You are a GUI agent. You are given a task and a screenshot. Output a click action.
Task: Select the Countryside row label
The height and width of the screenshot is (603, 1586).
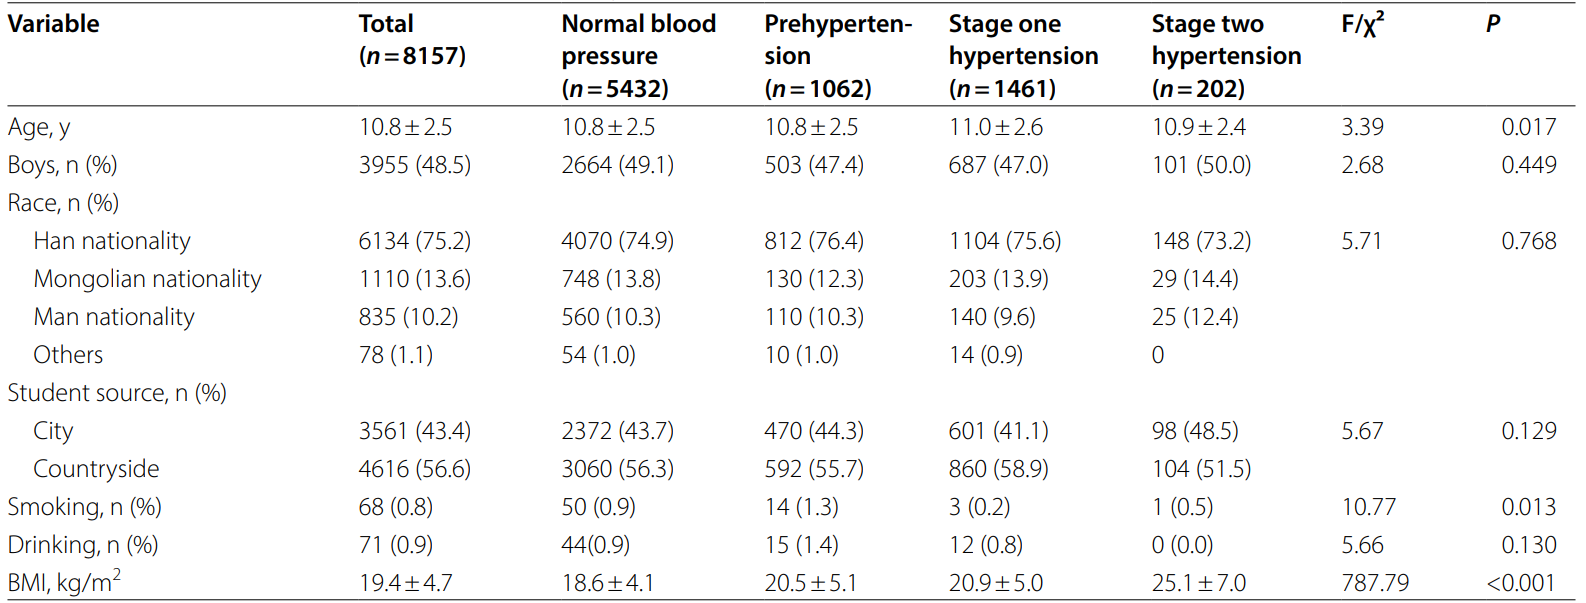tap(96, 469)
